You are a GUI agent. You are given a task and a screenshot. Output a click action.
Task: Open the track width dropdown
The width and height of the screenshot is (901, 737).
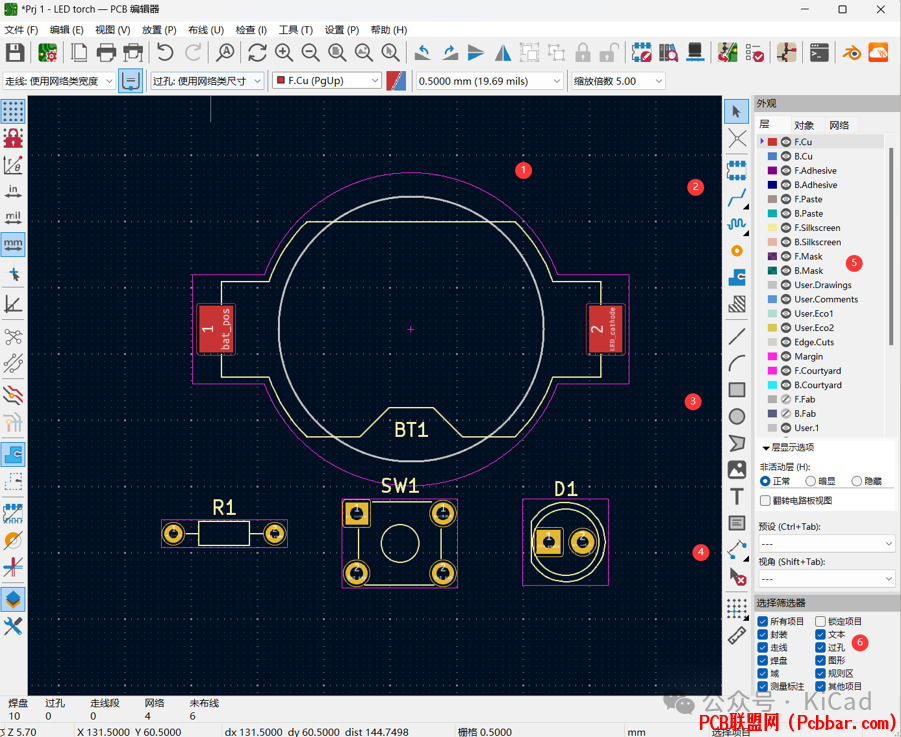click(x=59, y=81)
